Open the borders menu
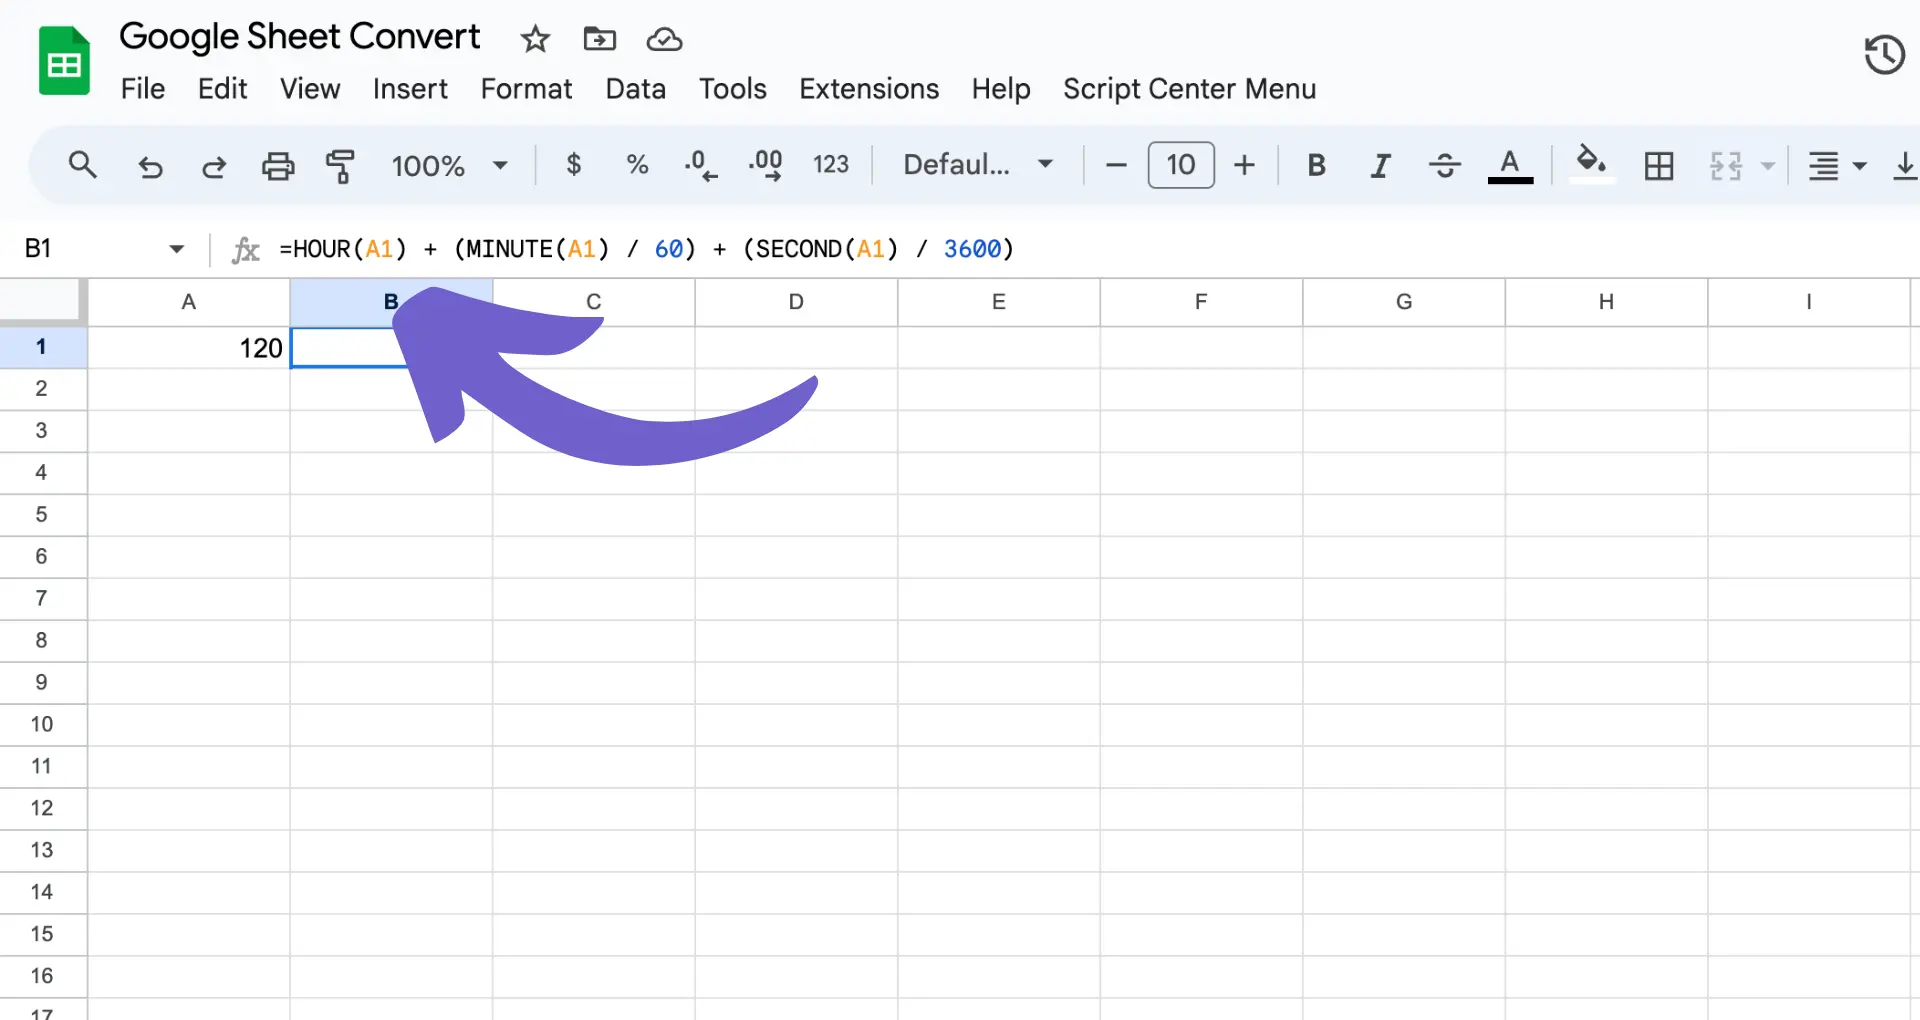The height and width of the screenshot is (1020, 1920). tap(1659, 166)
